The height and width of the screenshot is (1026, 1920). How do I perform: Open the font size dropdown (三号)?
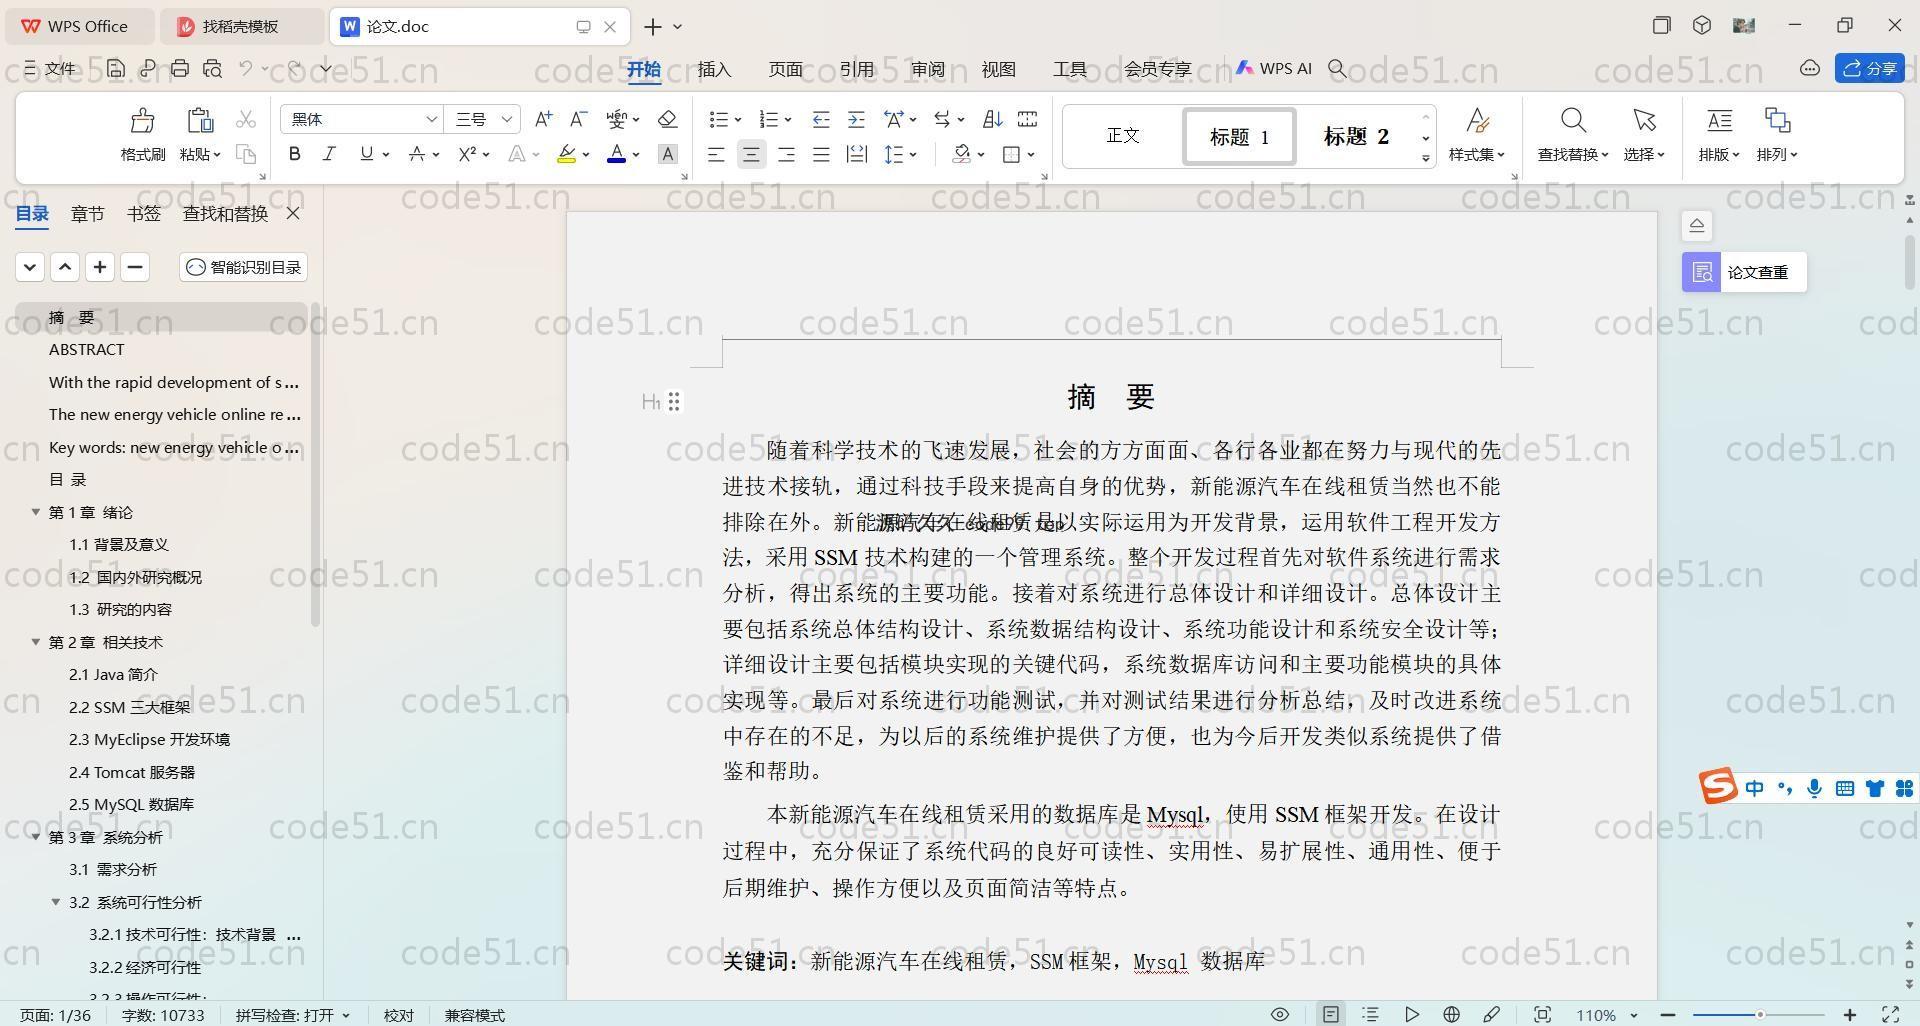[x=506, y=119]
